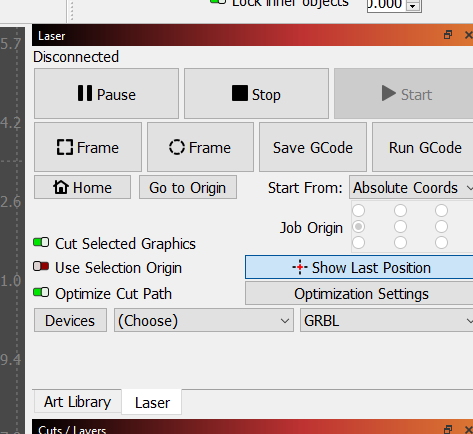Open the GRBL device dropdown
Image resolution: width=473 pixels, height=434 pixels.
386,320
